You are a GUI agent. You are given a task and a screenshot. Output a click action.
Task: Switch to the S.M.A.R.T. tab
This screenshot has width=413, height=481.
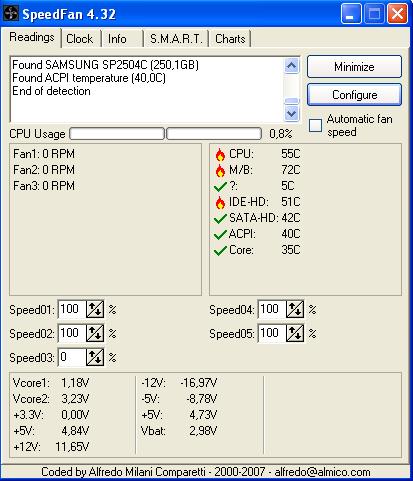(x=176, y=39)
